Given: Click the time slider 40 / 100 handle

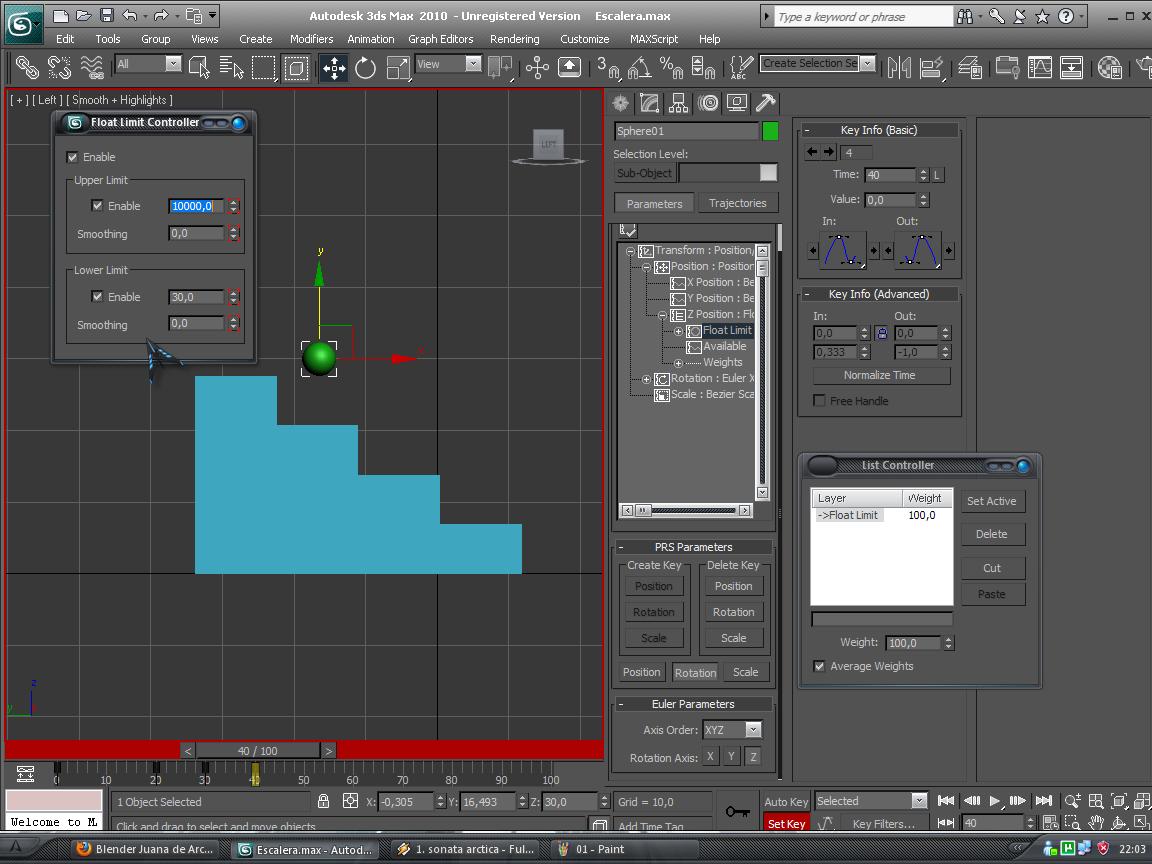Looking at the screenshot, I should (x=258, y=751).
